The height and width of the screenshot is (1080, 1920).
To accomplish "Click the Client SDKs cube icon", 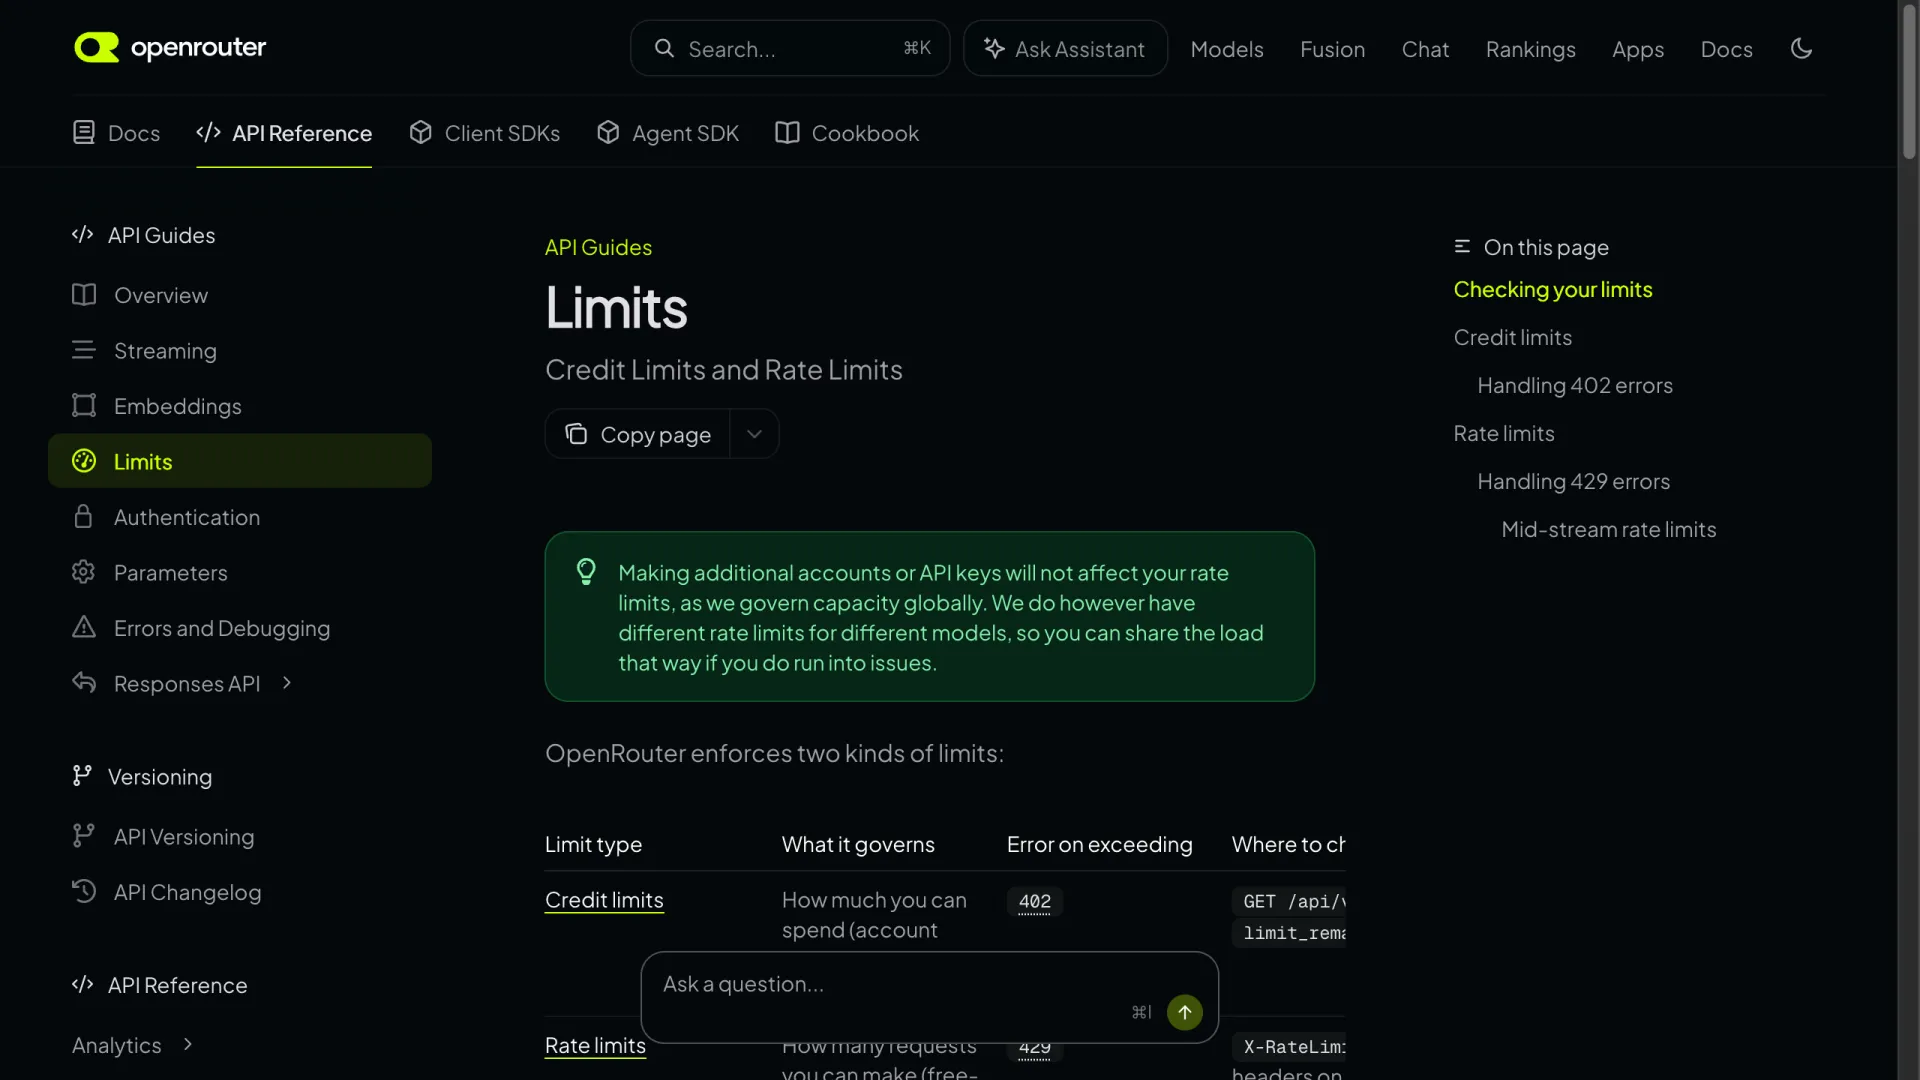I will click(x=420, y=132).
